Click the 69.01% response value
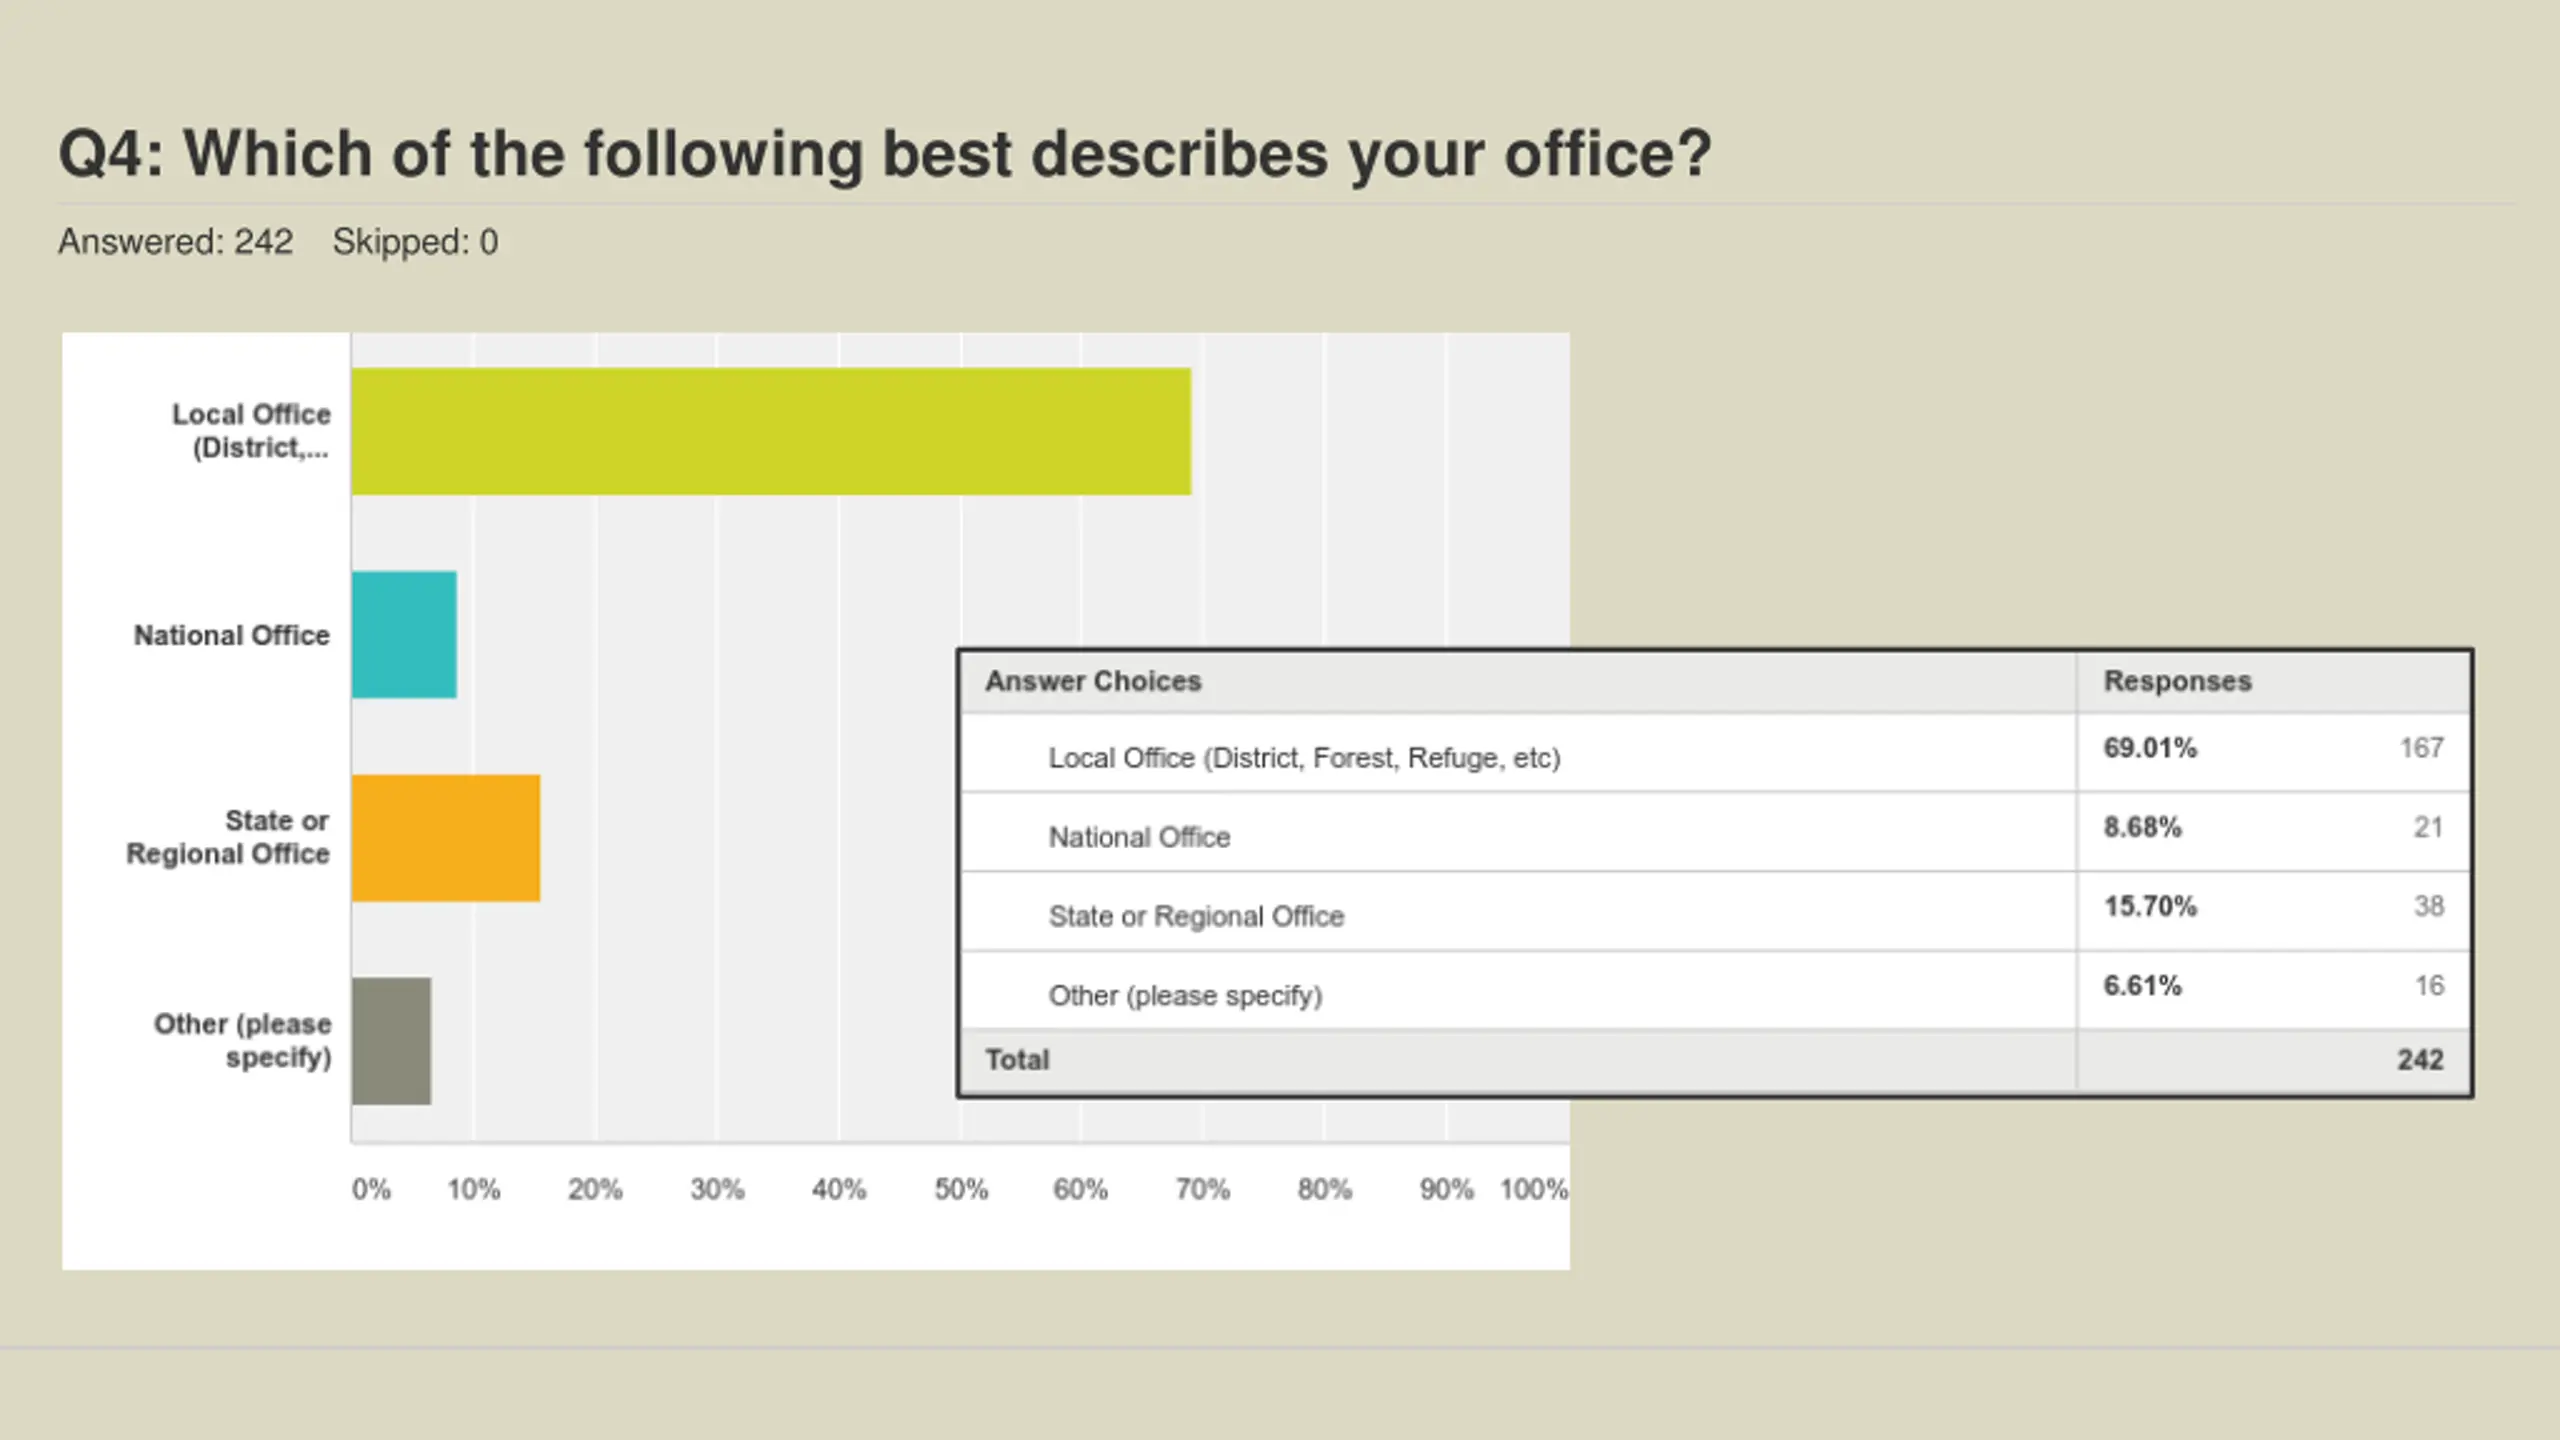2560x1440 pixels. (2150, 748)
